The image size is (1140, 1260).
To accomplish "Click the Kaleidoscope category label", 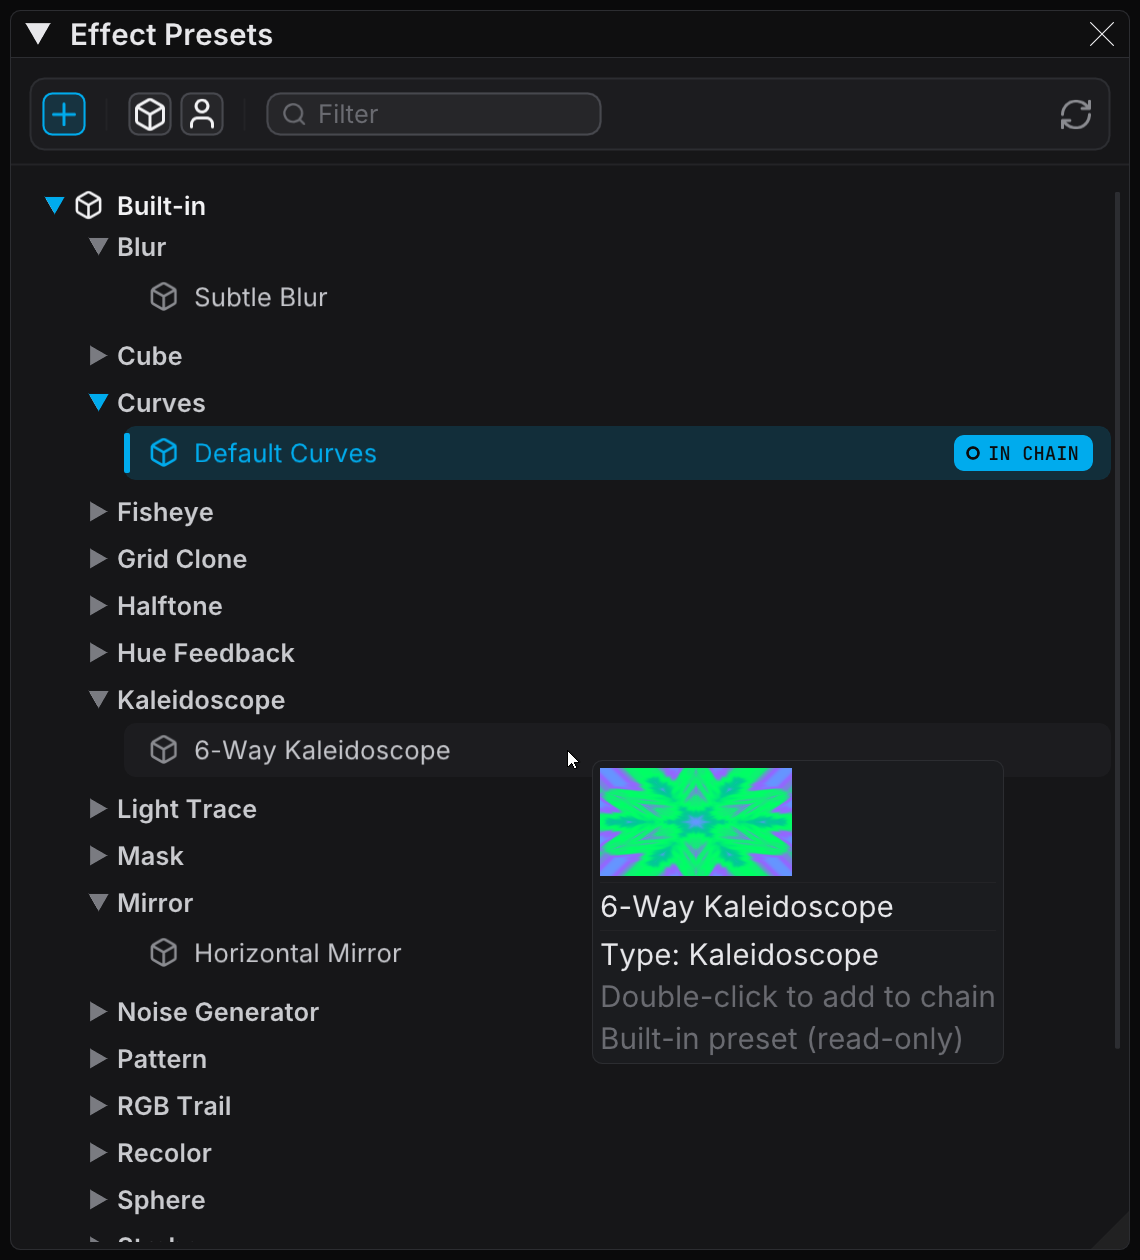I will click(x=201, y=700).
